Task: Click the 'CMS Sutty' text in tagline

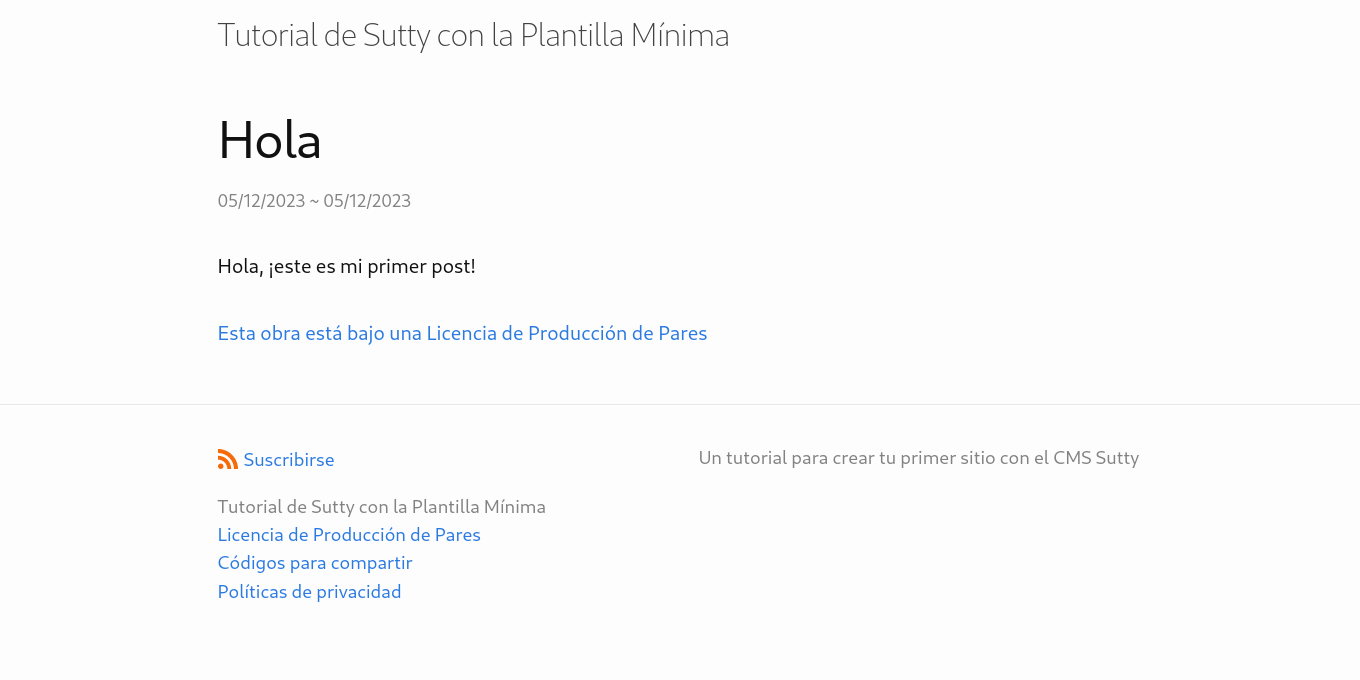Action: pos(1096,458)
